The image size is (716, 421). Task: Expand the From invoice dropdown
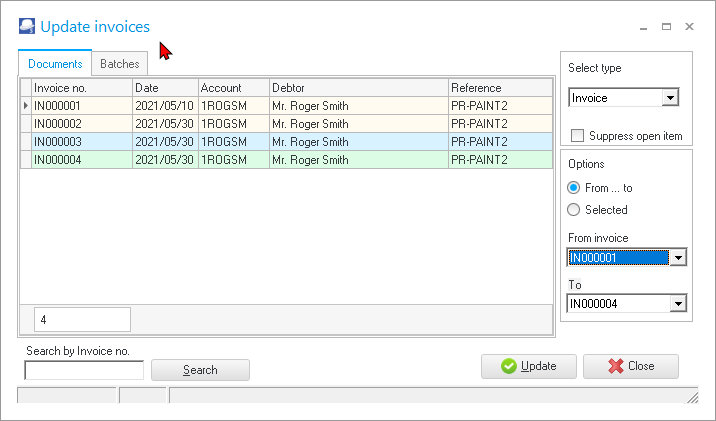point(678,258)
